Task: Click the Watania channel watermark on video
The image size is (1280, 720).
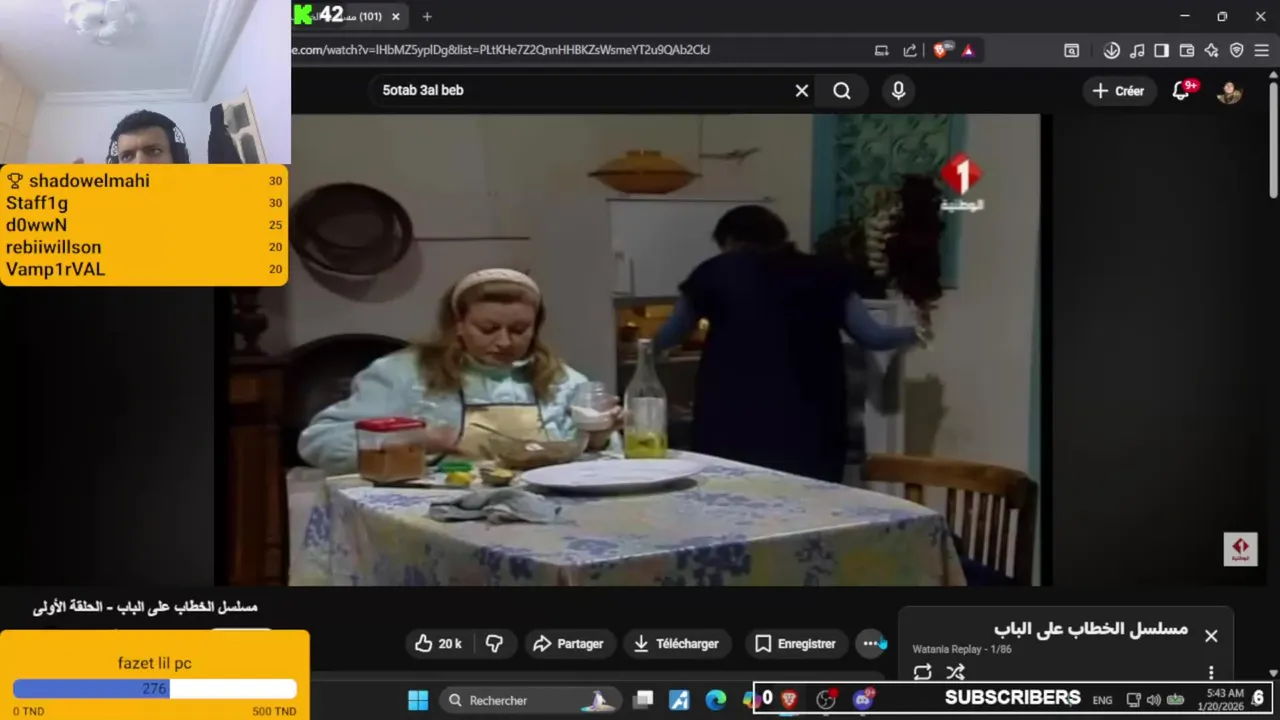Action: [x=1240, y=549]
